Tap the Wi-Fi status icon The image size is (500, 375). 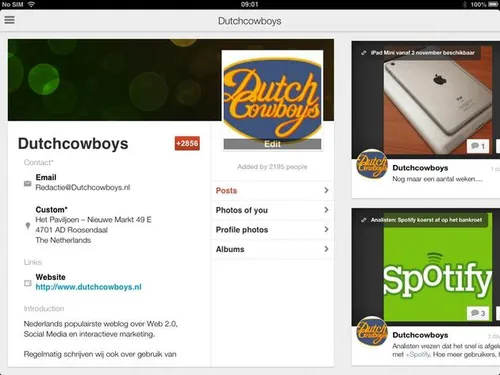31,4
